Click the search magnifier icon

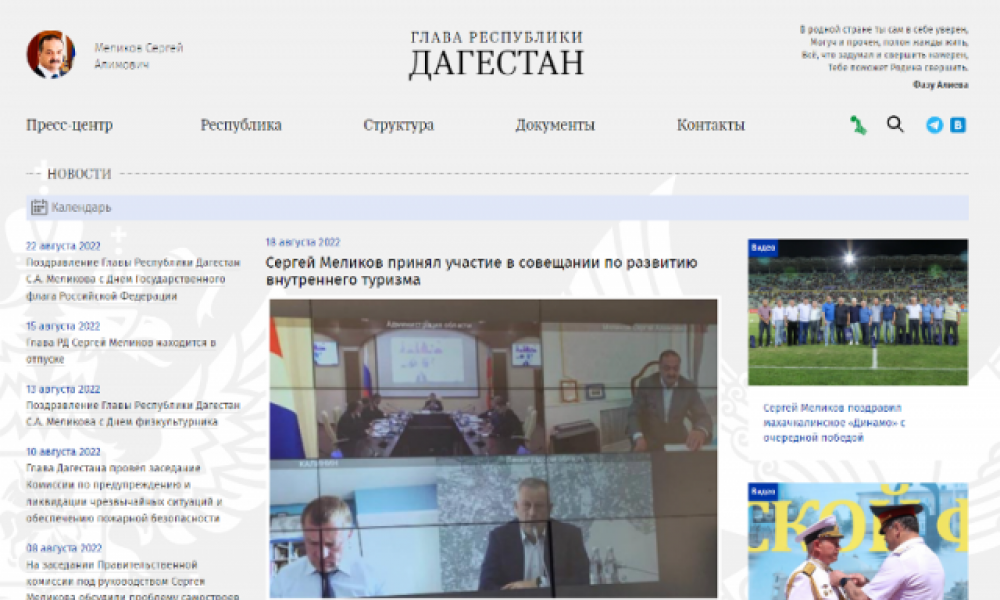(x=895, y=125)
